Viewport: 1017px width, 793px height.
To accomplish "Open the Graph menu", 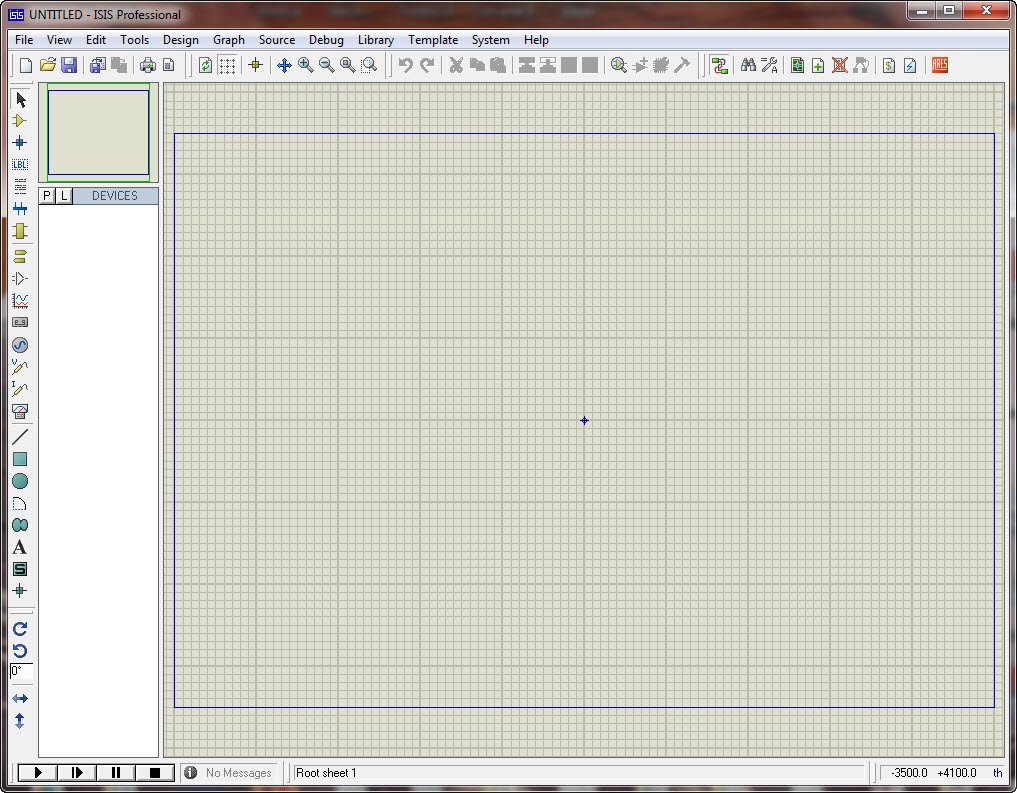I will tap(229, 40).
